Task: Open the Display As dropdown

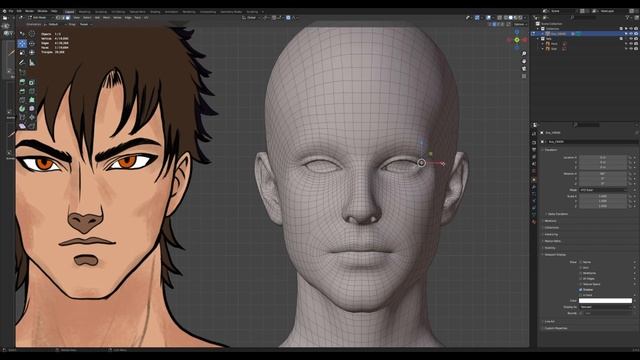Action: click(x=605, y=307)
